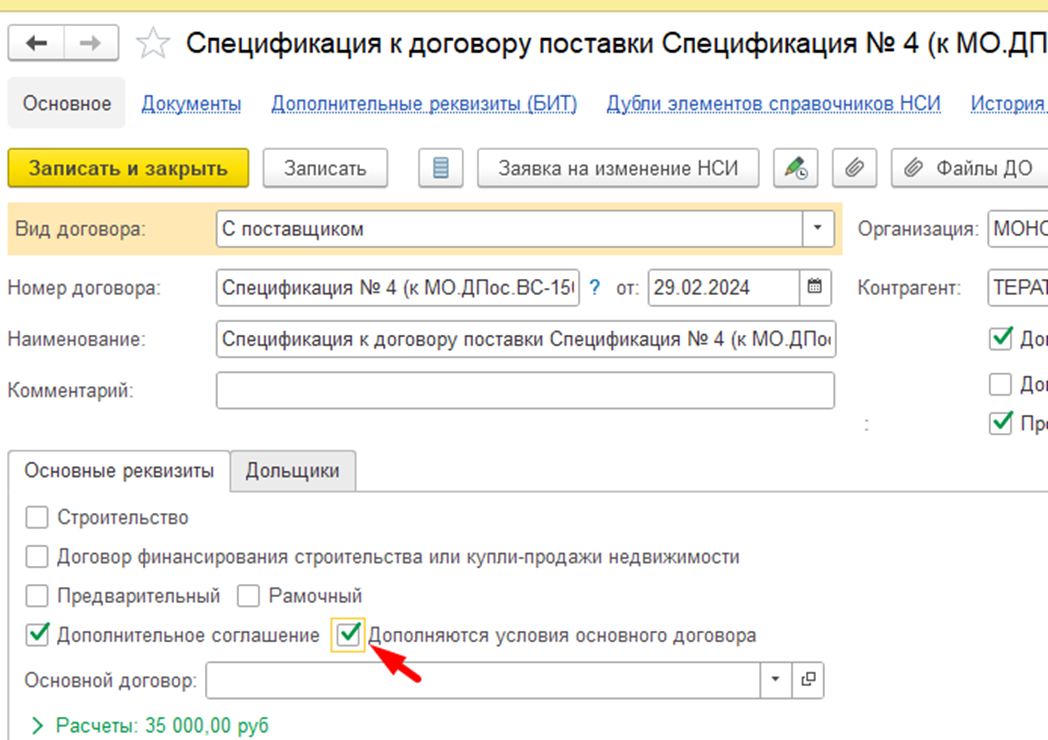Viewport: 1048px width, 740px height.
Task: Check the Рамочный checkbox
Action: (x=248, y=596)
